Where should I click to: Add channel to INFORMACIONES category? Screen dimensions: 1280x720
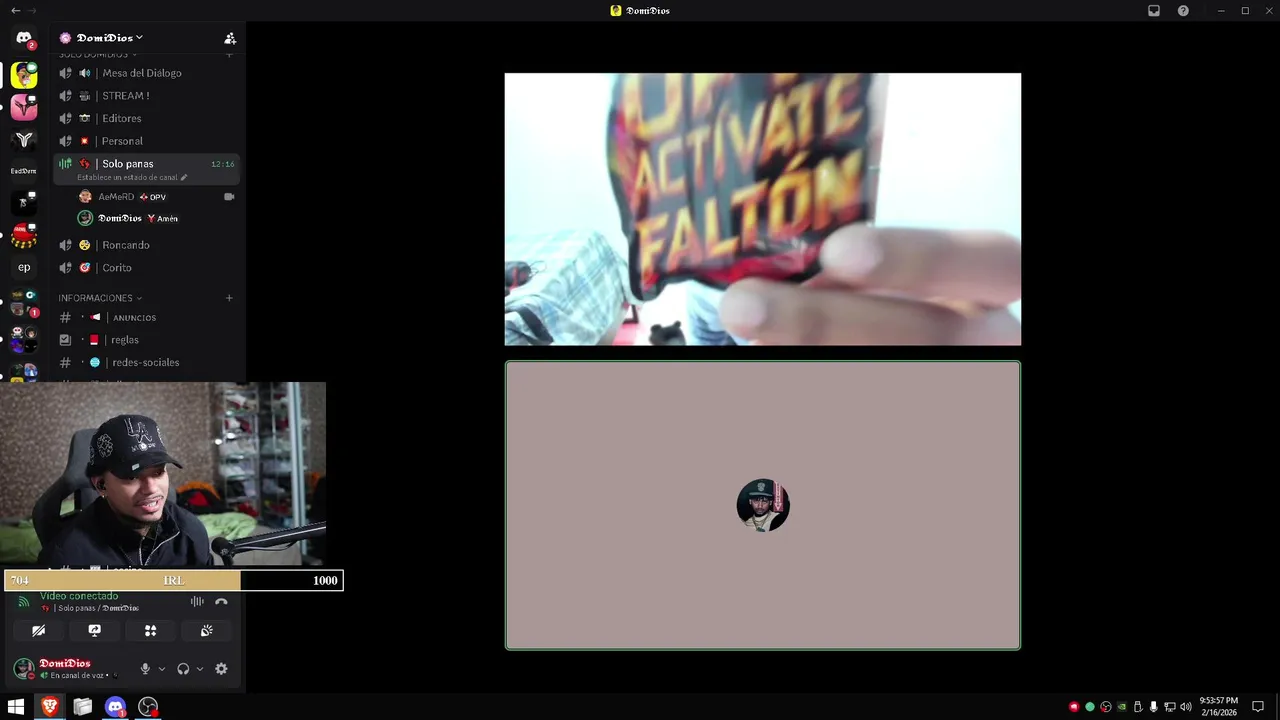229,298
